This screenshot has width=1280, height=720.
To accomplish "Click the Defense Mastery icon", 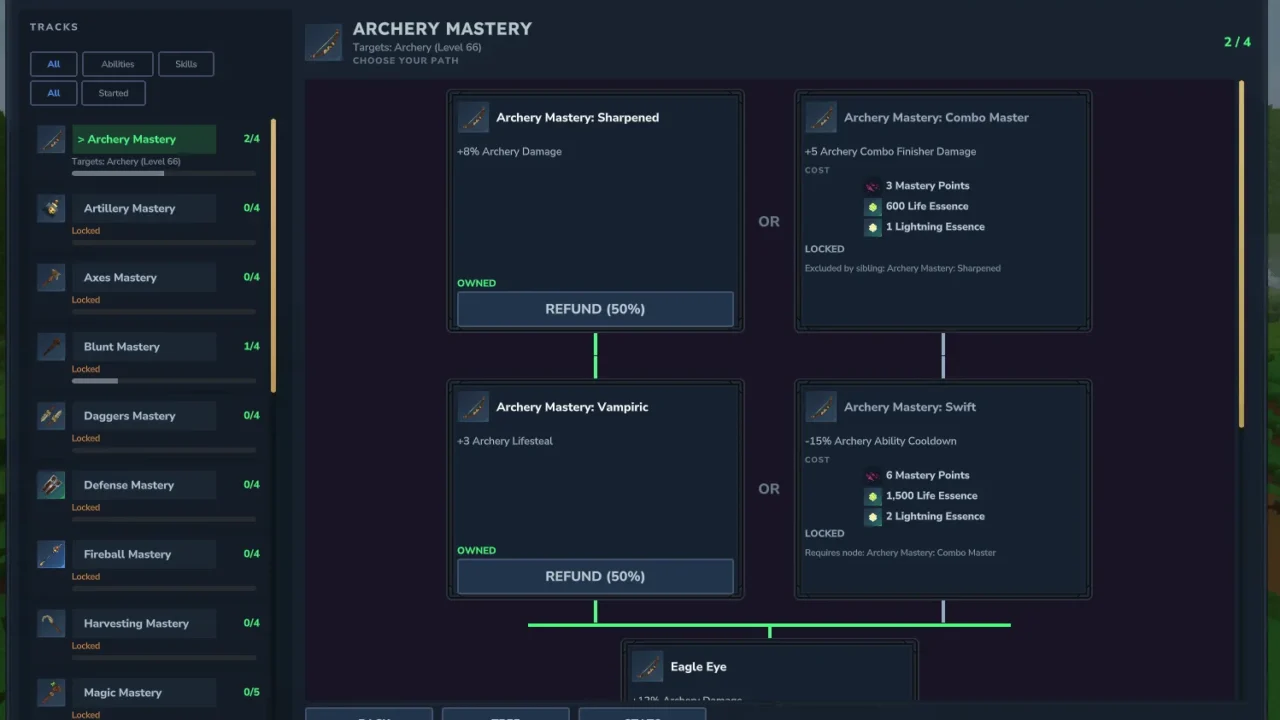I will tap(51, 484).
